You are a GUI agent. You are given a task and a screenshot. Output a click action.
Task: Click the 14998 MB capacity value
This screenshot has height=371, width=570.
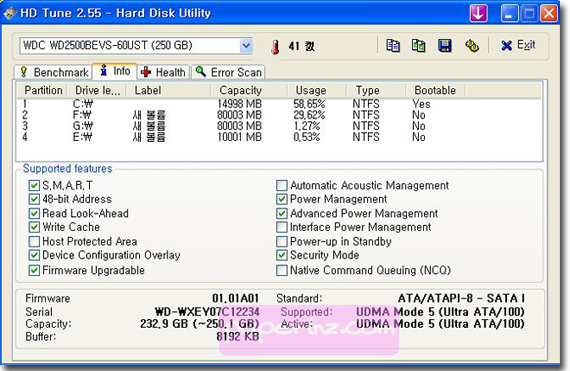[x=240, y=104]
